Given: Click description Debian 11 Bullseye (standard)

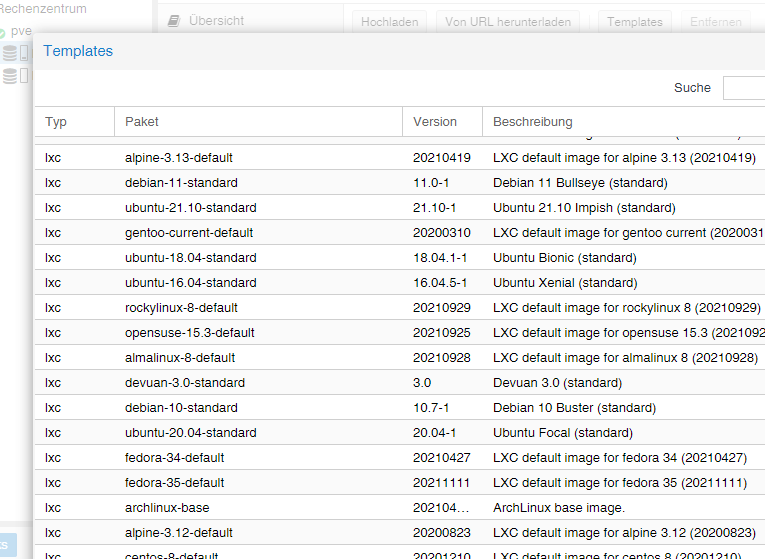Looking at the screenshot, I should tap(580, 183).
